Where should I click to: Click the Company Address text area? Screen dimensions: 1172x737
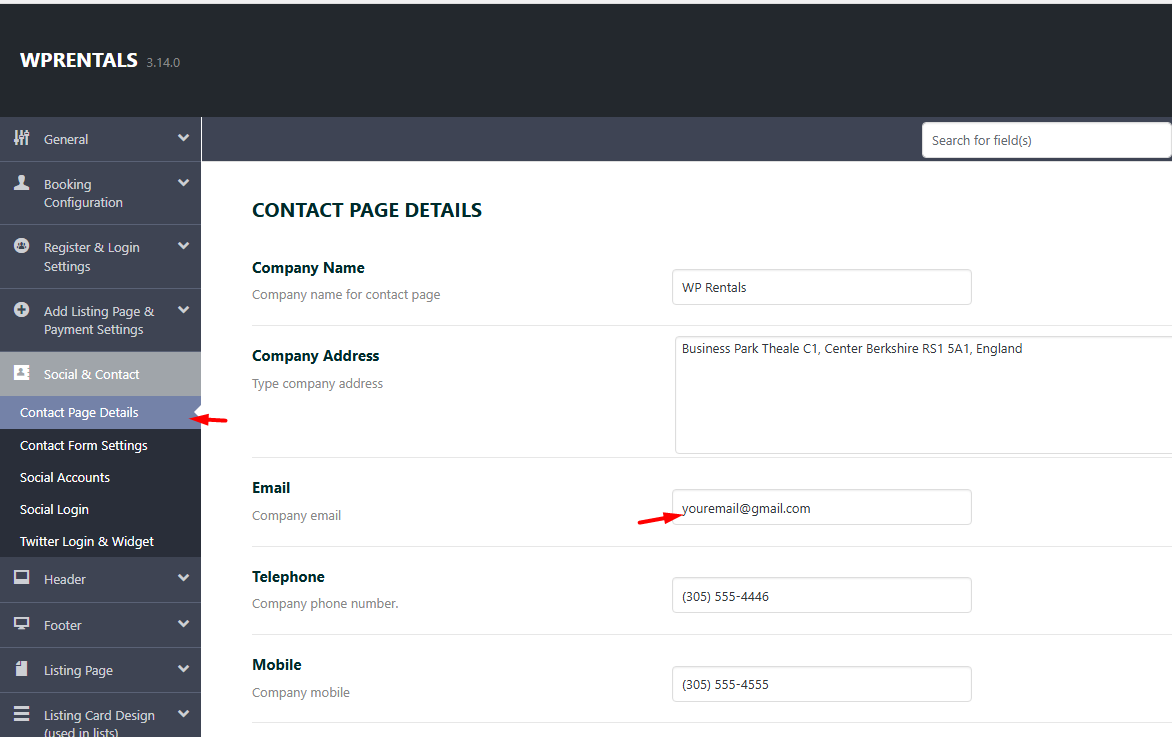(x=922, y=395)
